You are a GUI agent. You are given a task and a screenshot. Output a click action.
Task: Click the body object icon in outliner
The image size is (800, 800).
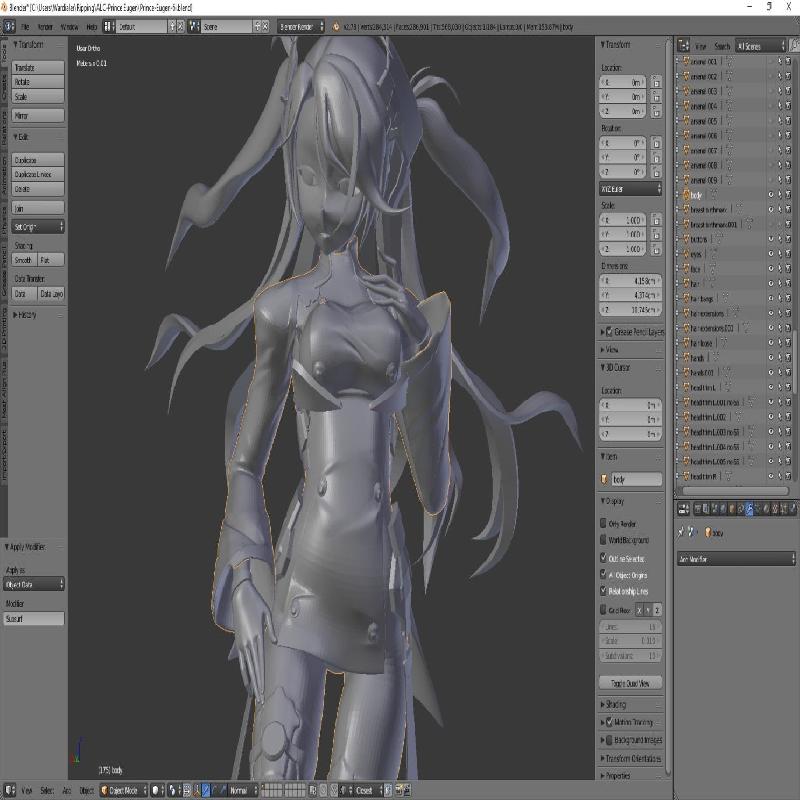point(686,195)
